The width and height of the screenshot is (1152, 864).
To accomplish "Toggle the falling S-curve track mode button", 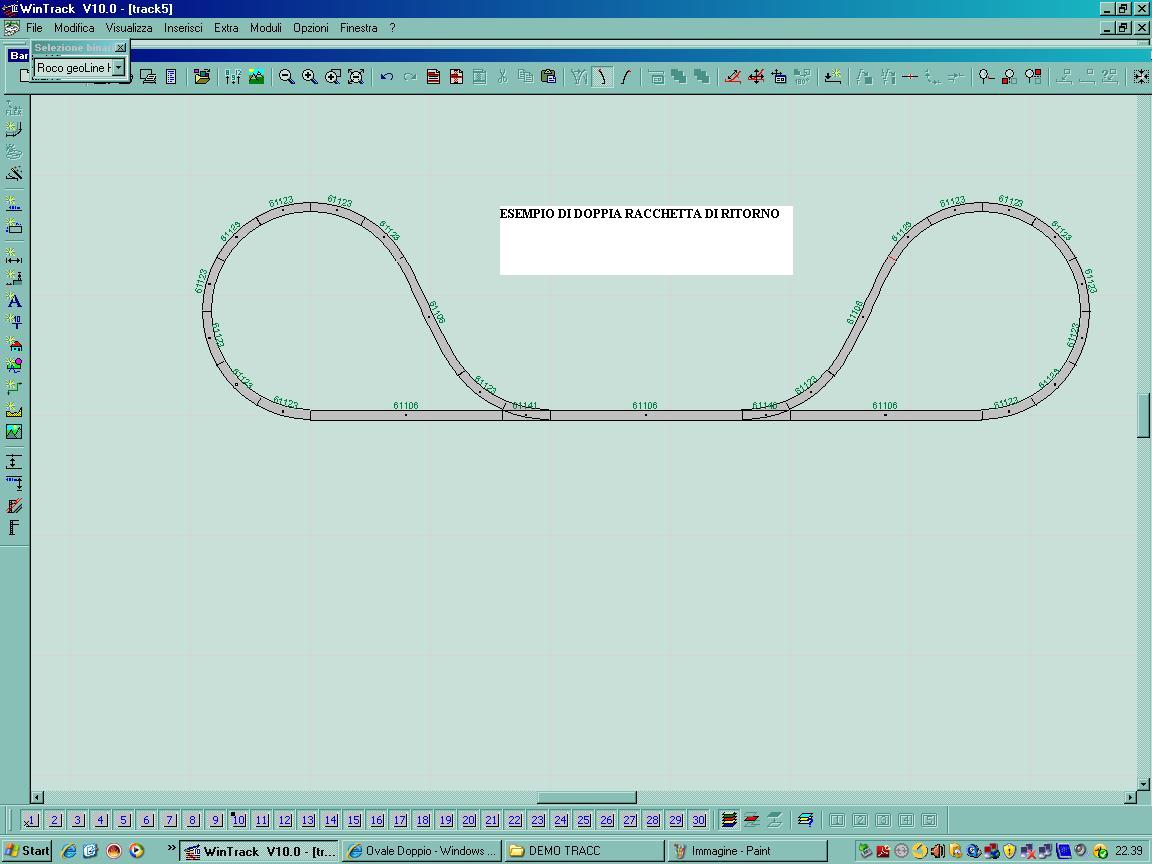I will click(602, 76).
